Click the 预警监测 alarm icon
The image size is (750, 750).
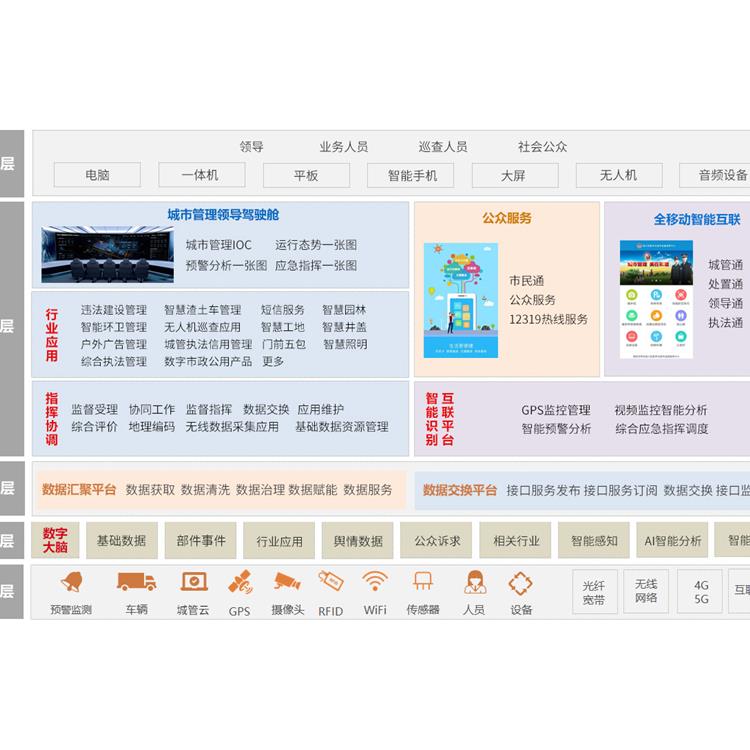click(x=71, y=582)
